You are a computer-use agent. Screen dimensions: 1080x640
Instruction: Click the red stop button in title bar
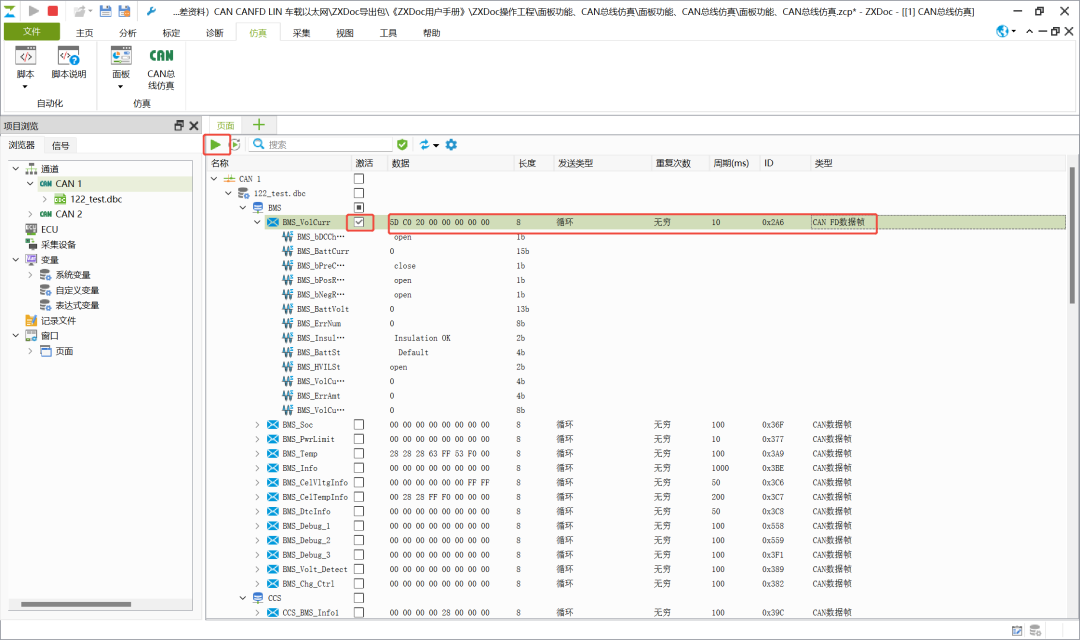coord(53,11)
